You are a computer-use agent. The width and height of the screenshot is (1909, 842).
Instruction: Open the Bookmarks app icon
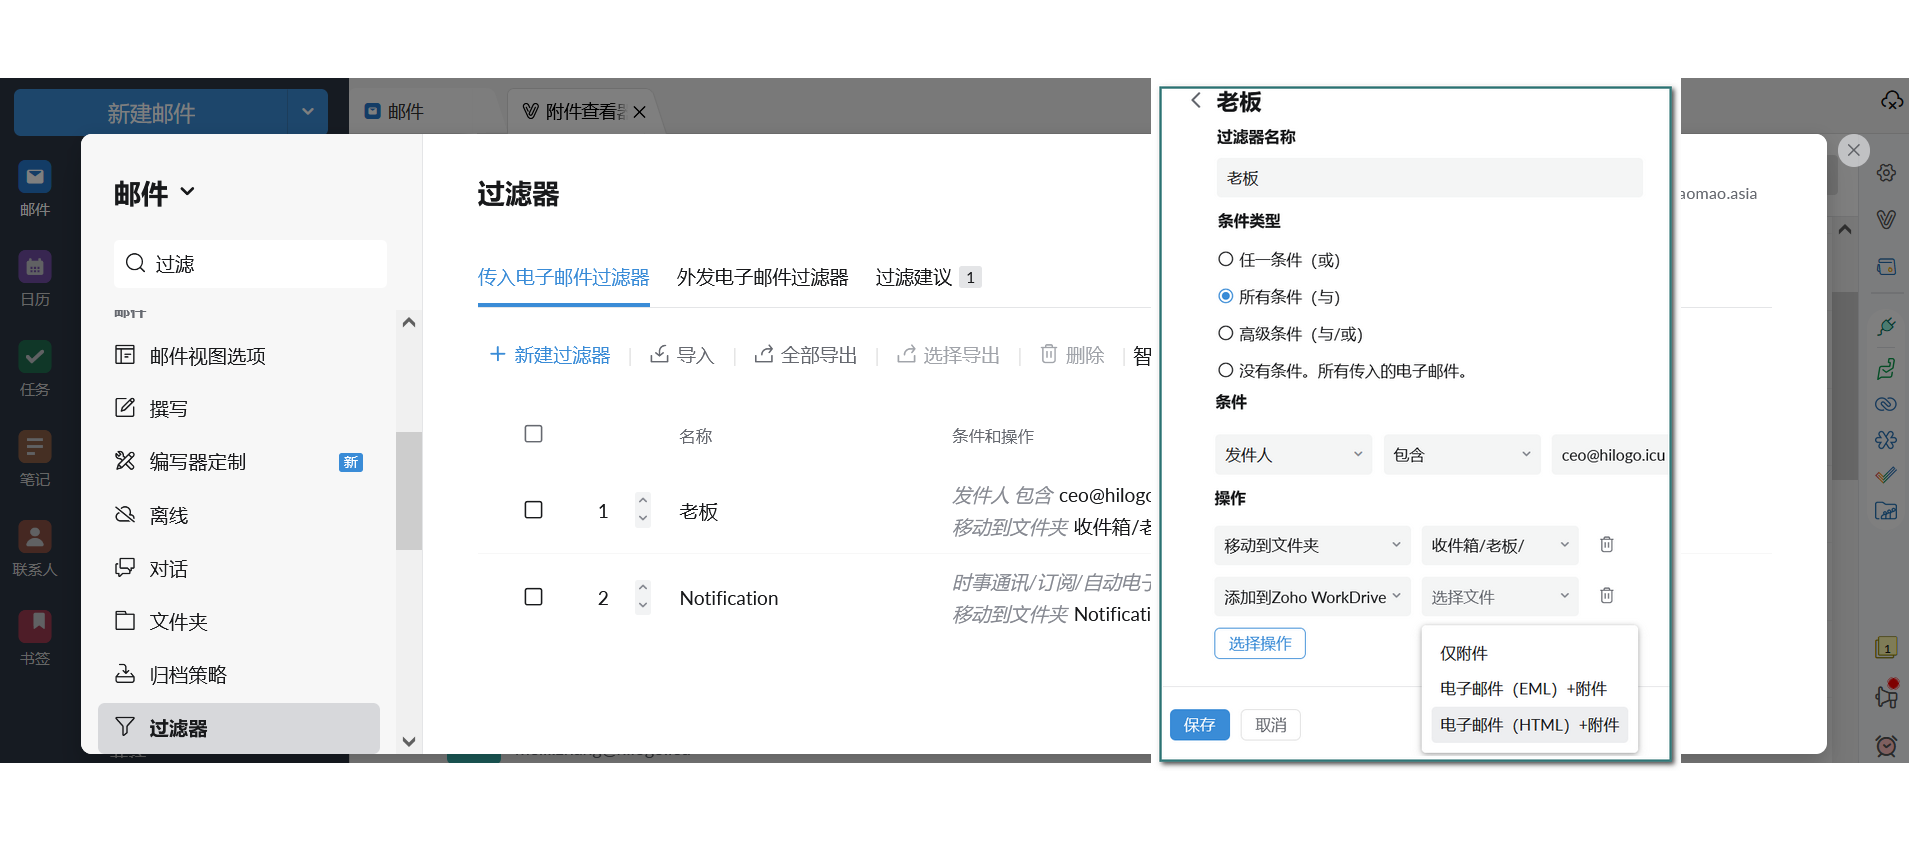(35, 628)
